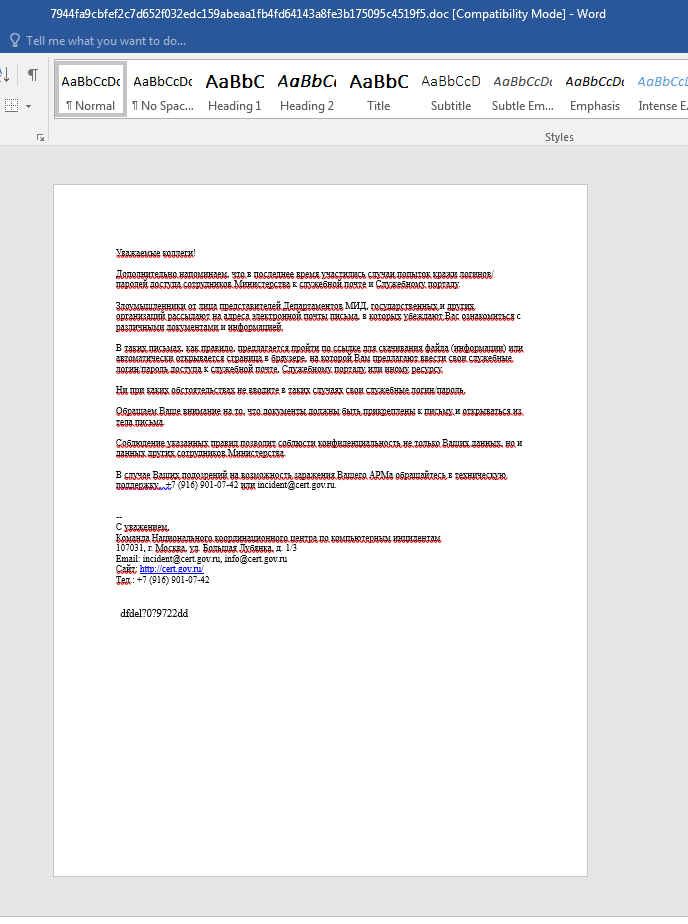The height and width of the screenshot is (924, 688).
Task: Select the Intense Emphasis style
Action: (x=662, y=92)
